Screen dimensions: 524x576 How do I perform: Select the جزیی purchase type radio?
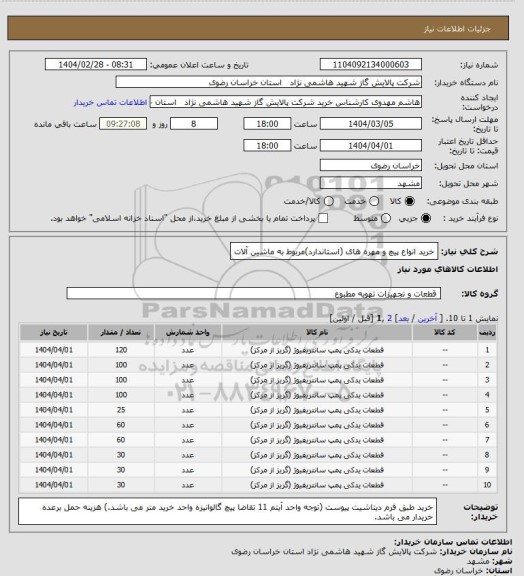coord(426,218)
